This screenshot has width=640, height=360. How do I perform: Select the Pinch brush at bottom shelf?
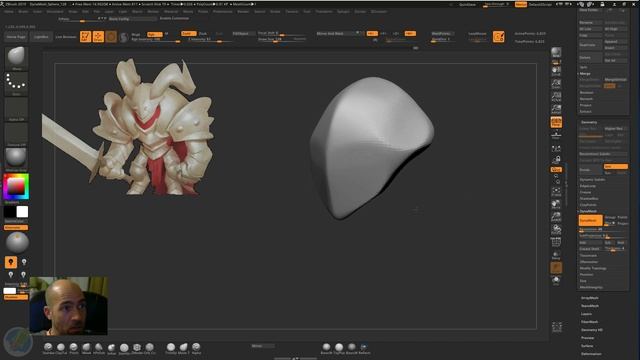[73, 348]
